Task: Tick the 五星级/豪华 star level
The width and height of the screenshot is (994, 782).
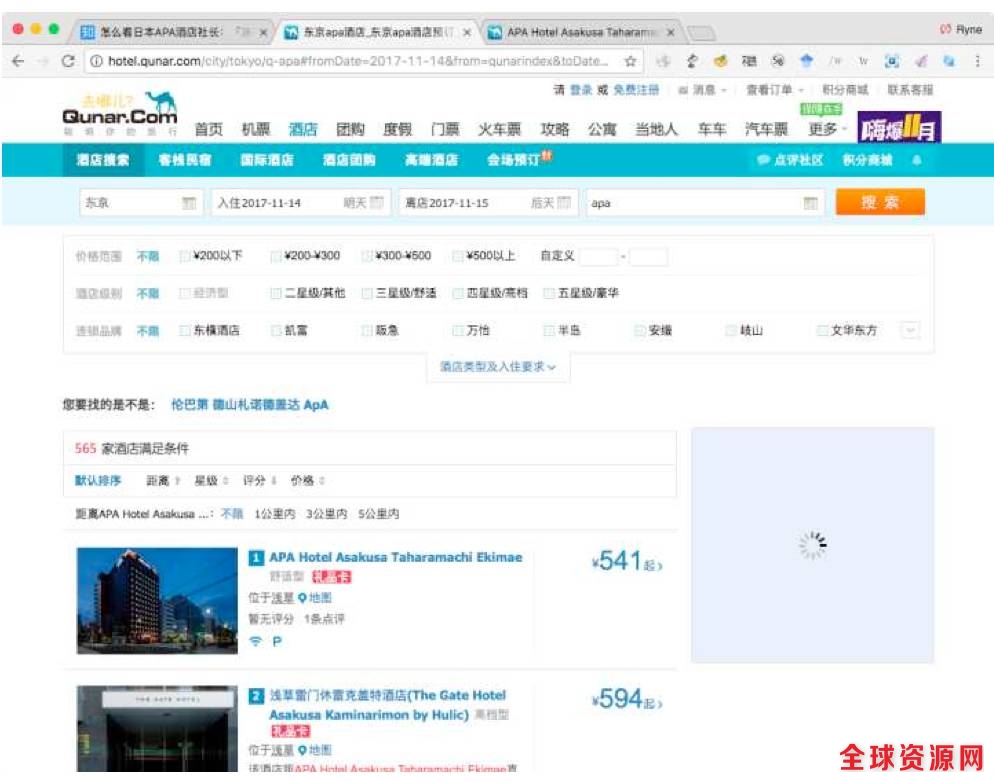Action: [x=549, y=293]
